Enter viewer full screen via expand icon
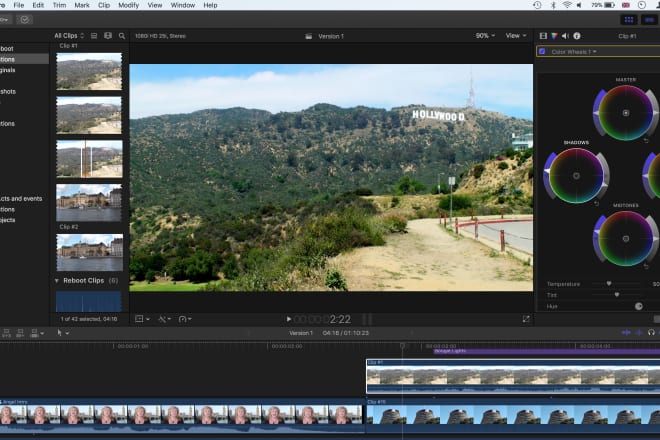Screen dimensions: 660x440 (x=526, y=319)
